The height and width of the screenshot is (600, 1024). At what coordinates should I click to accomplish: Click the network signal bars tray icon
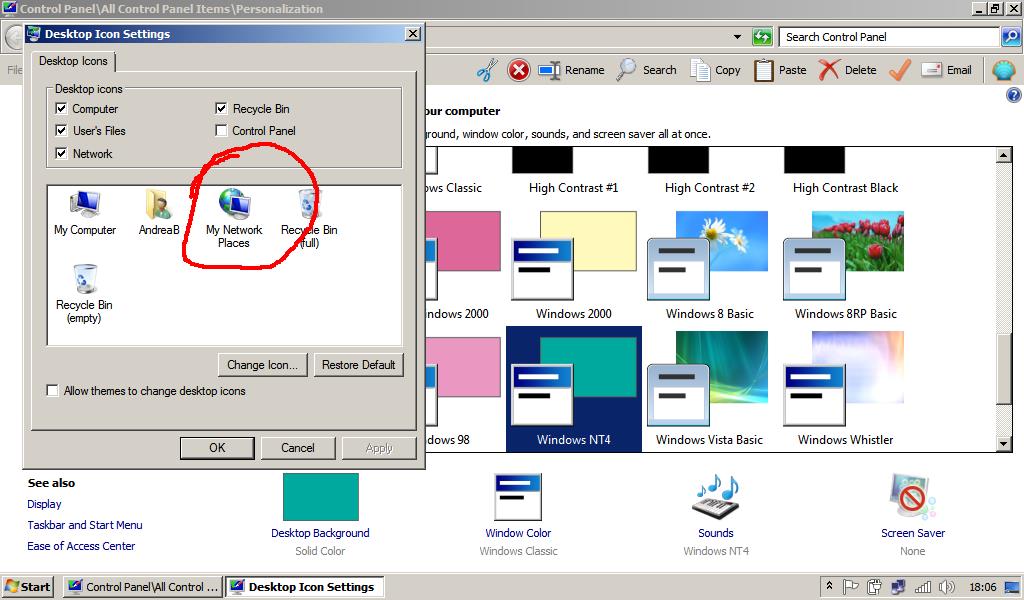click(x=923, y=587)
